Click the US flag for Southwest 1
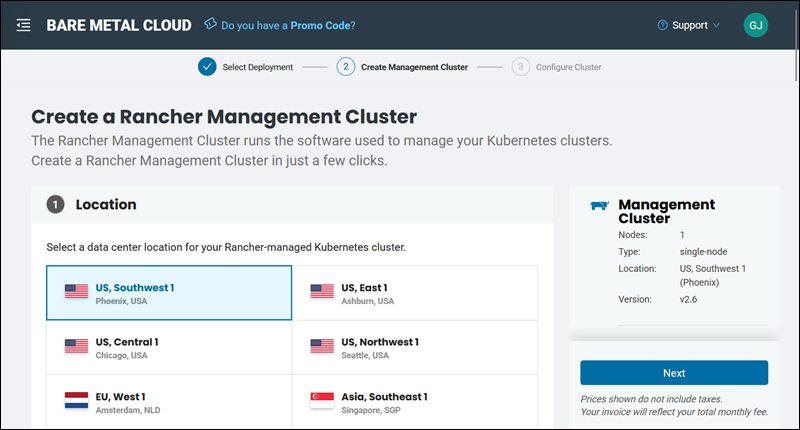Viewport: 800px width, 430px height. pos(77,291)
